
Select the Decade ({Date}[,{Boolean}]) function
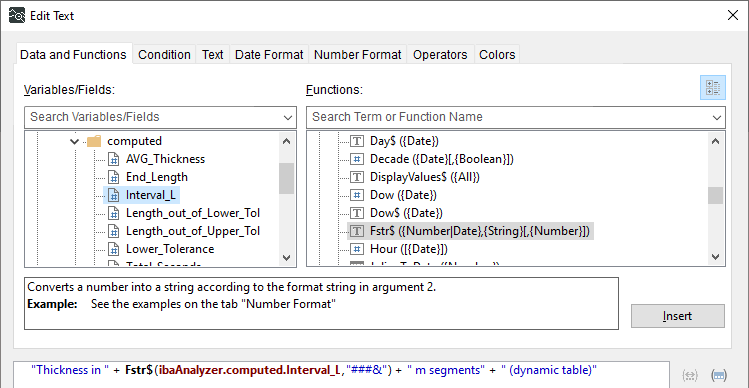click(442, 159)
